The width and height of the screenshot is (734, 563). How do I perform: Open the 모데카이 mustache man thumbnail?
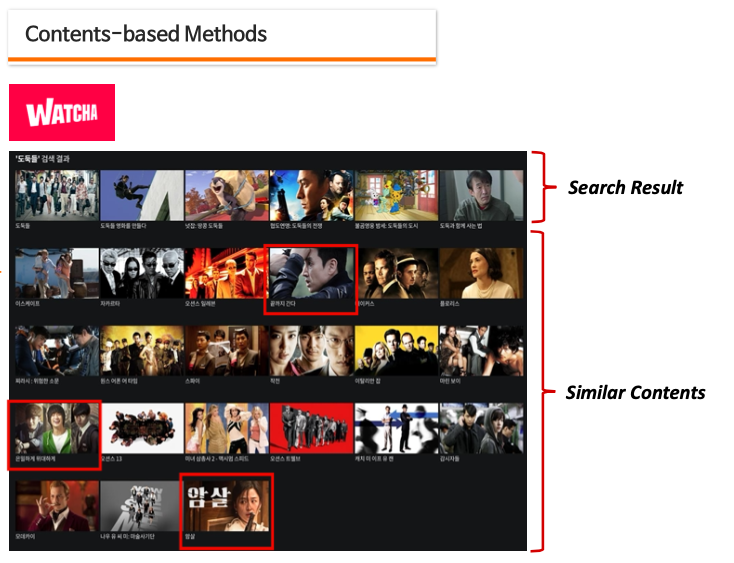pos(57,506)
